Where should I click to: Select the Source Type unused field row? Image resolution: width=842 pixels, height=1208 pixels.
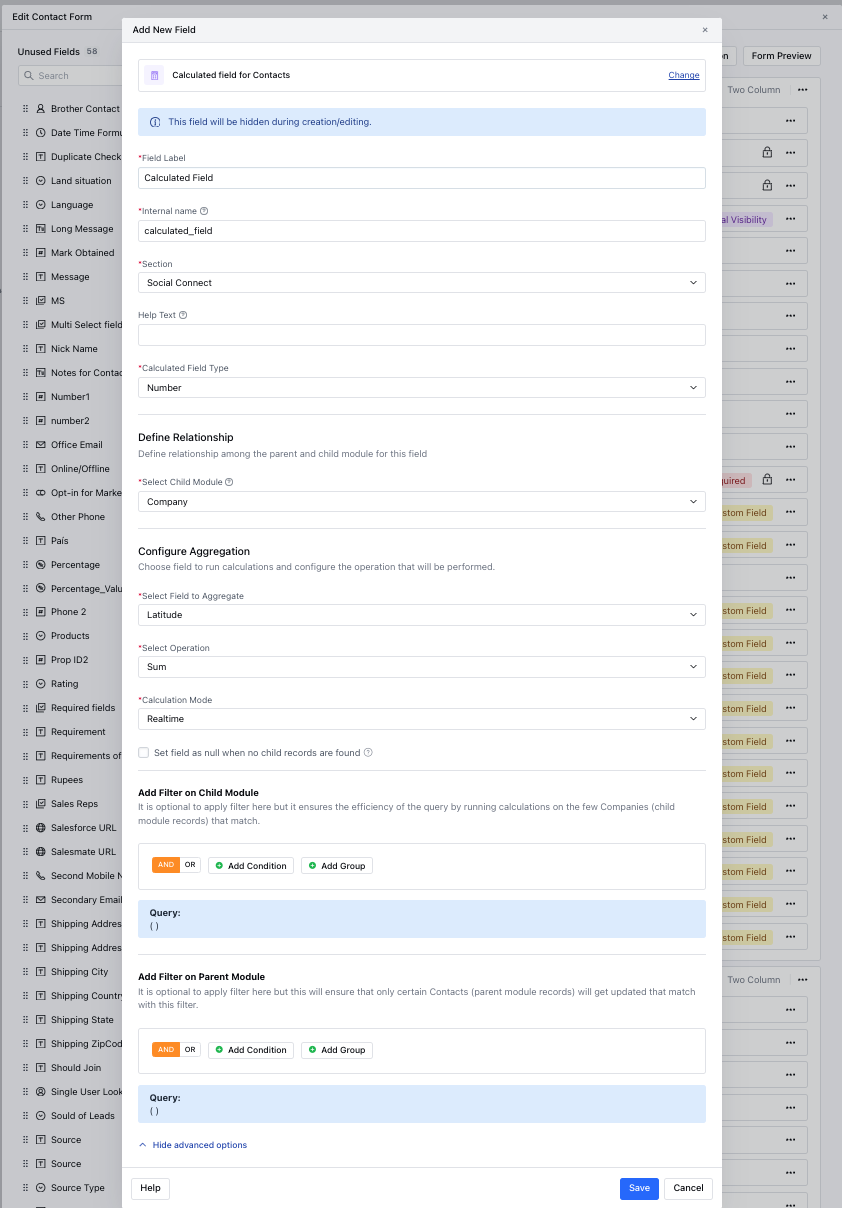coord(70,1188)
